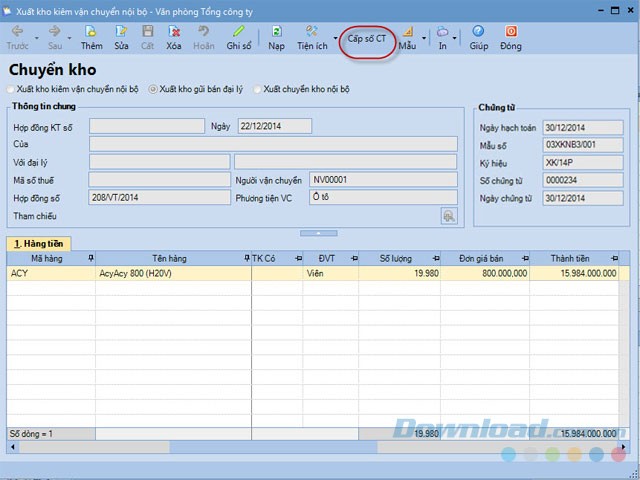Select 'Xuất kho kiêm vận chuyển nội bộ' option
The width and height of the screenshot is (640, 480).
(12, 89)
